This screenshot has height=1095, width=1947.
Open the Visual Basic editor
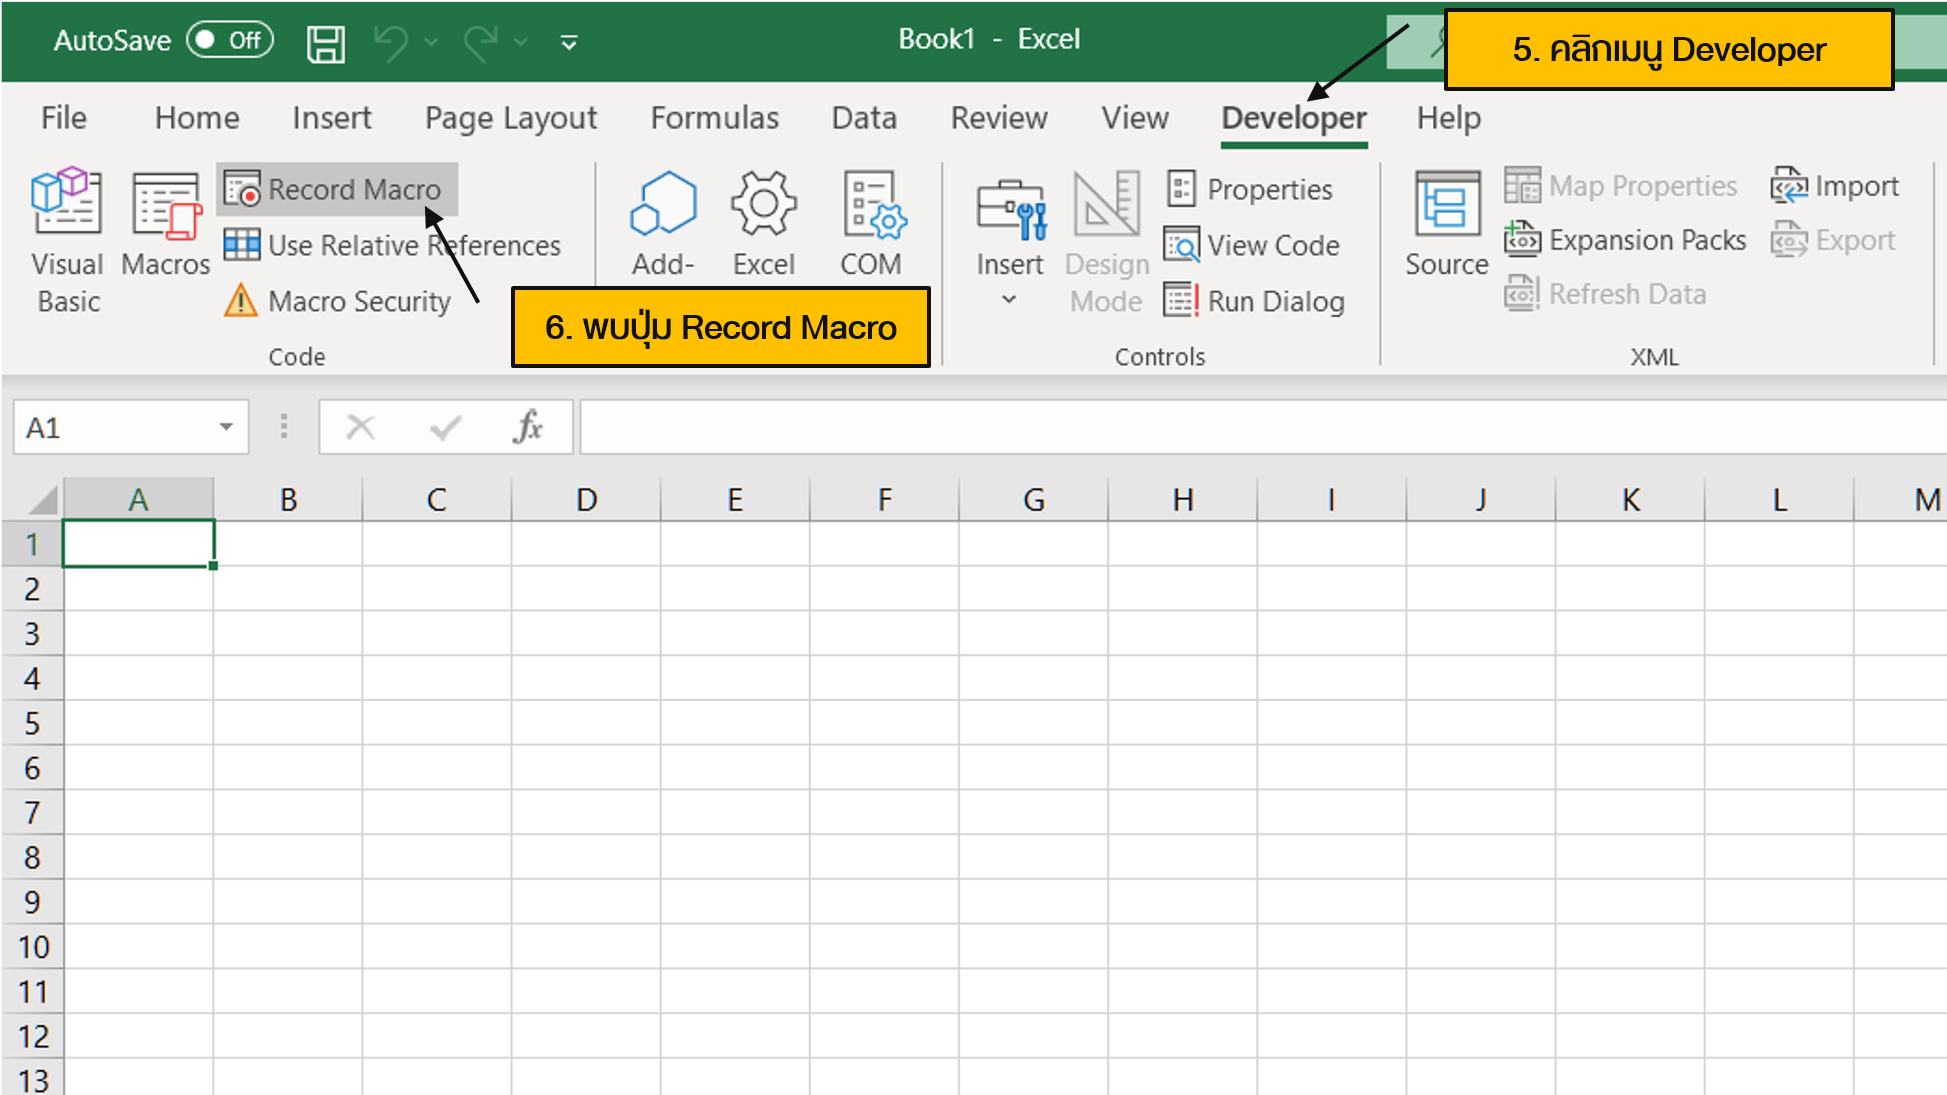pos(67,241)
